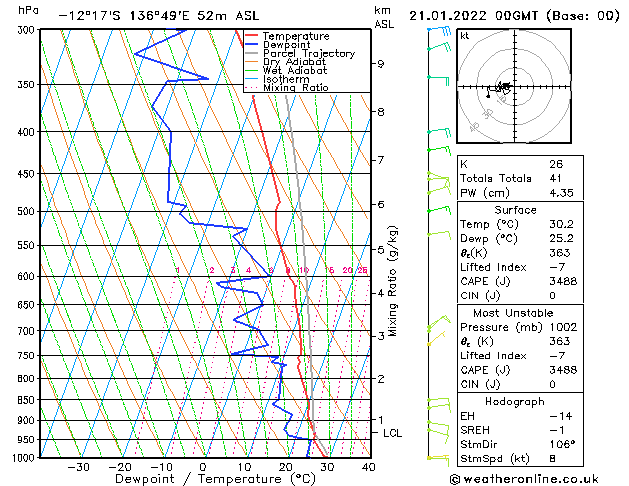Screen dimensions: 629x486
Task: Select the 'Wet Adiabat' legend entry
Action: 295,71
